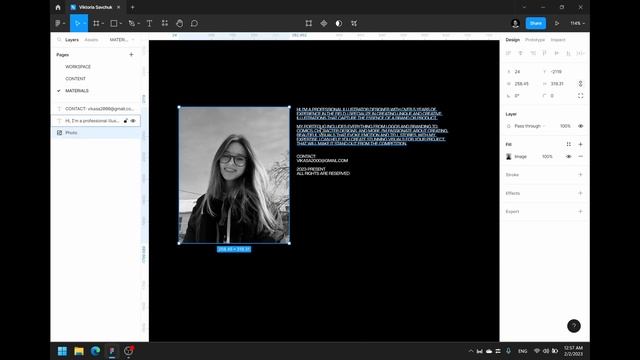Open the Resources tool
The width and height of the screenshot is (640, 360).
pos(164,23)
